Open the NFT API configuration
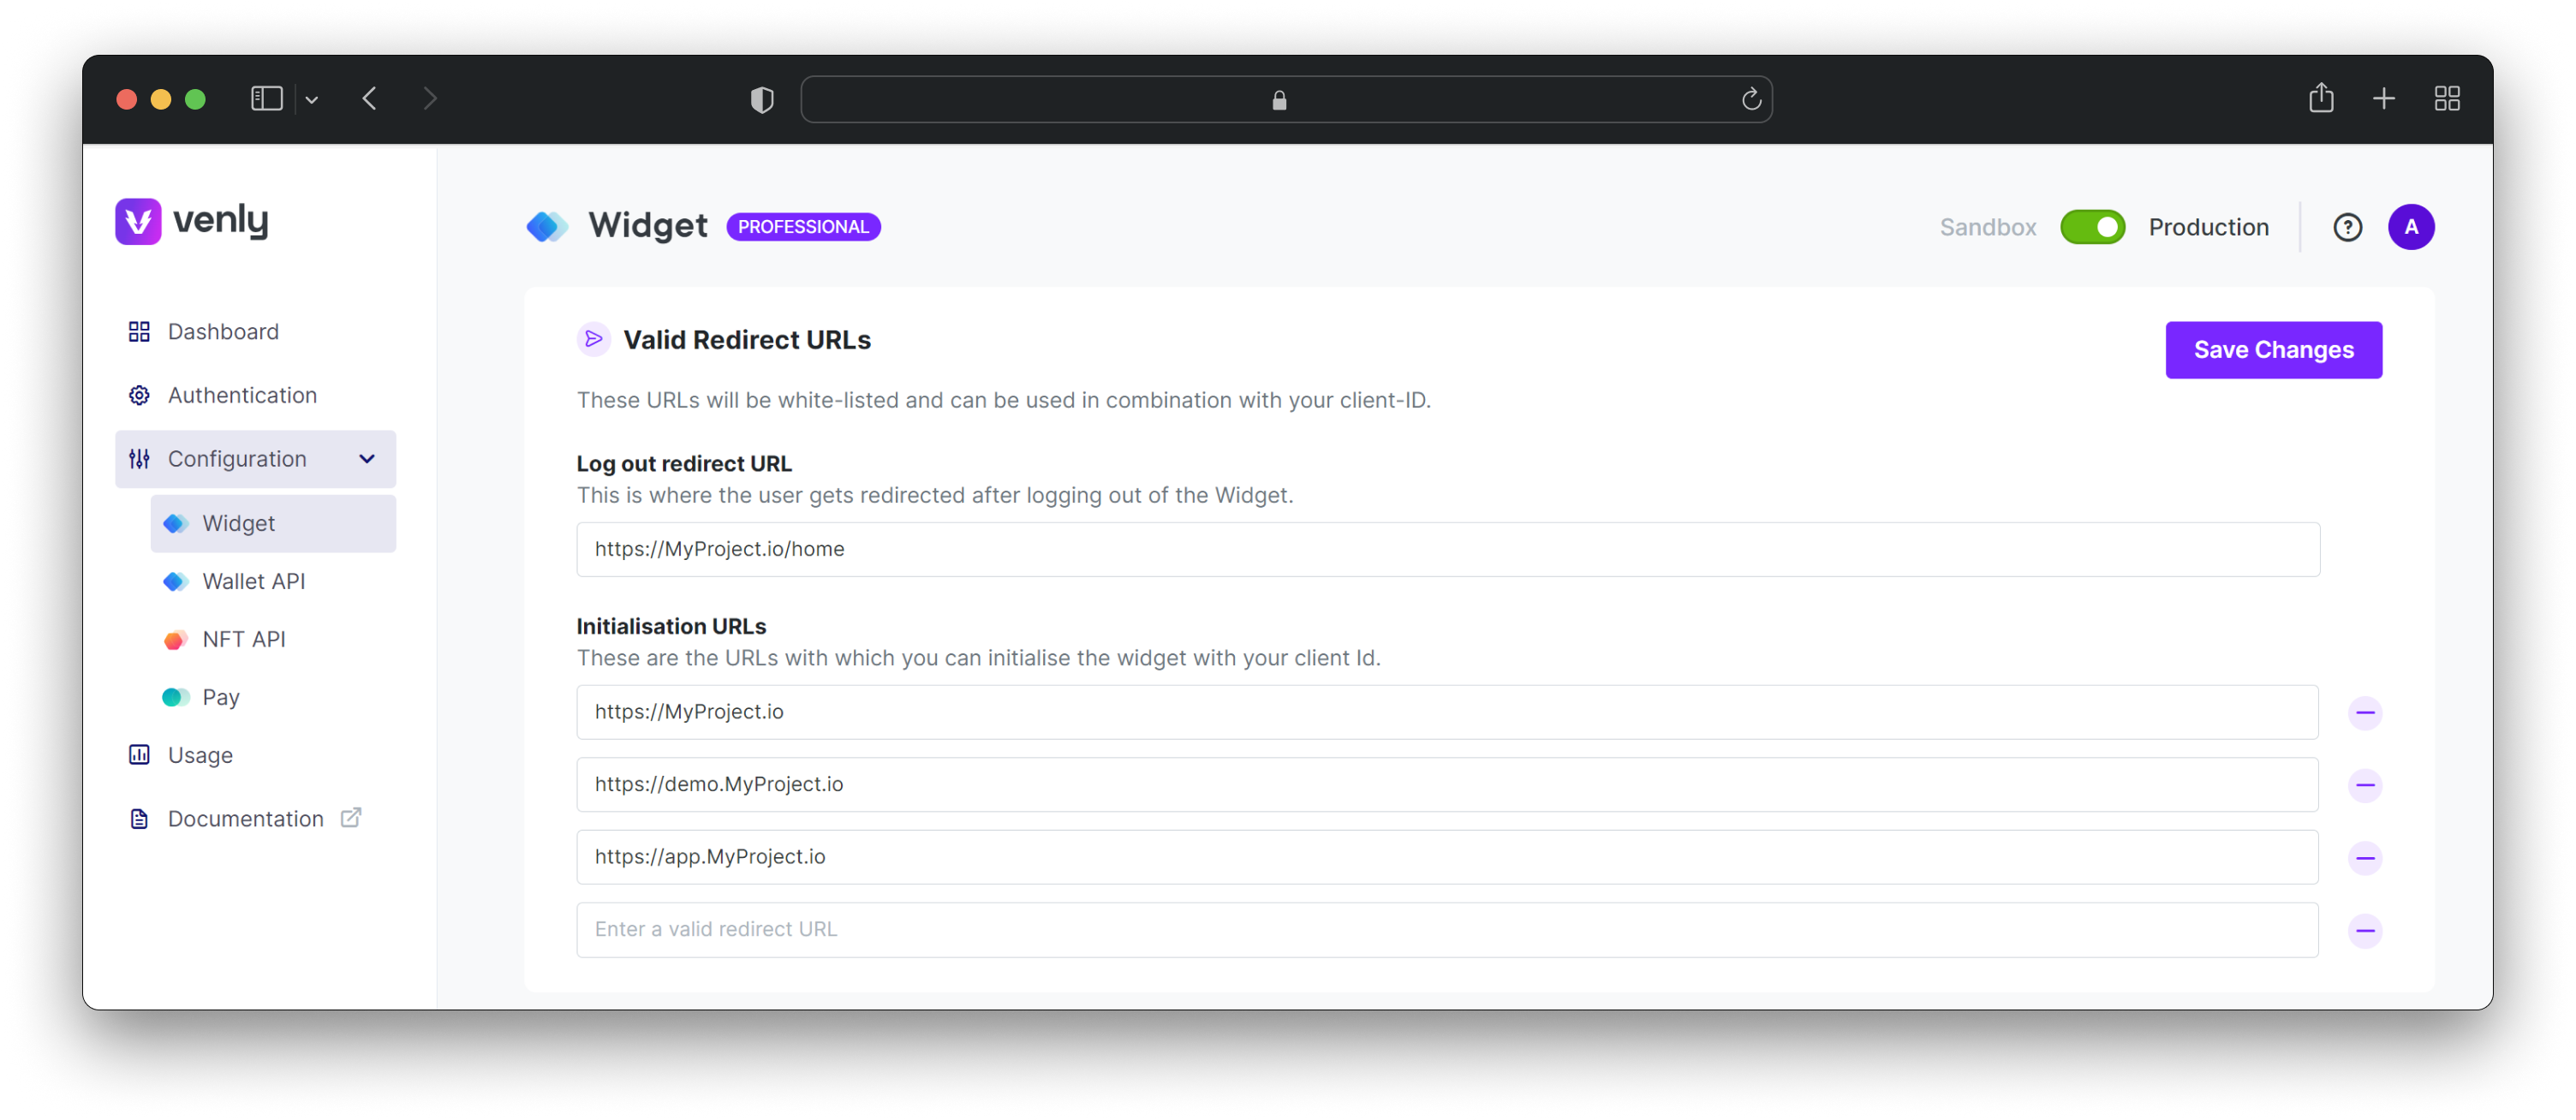Viewport: 2576px width, 1120px height. [243, 639]
